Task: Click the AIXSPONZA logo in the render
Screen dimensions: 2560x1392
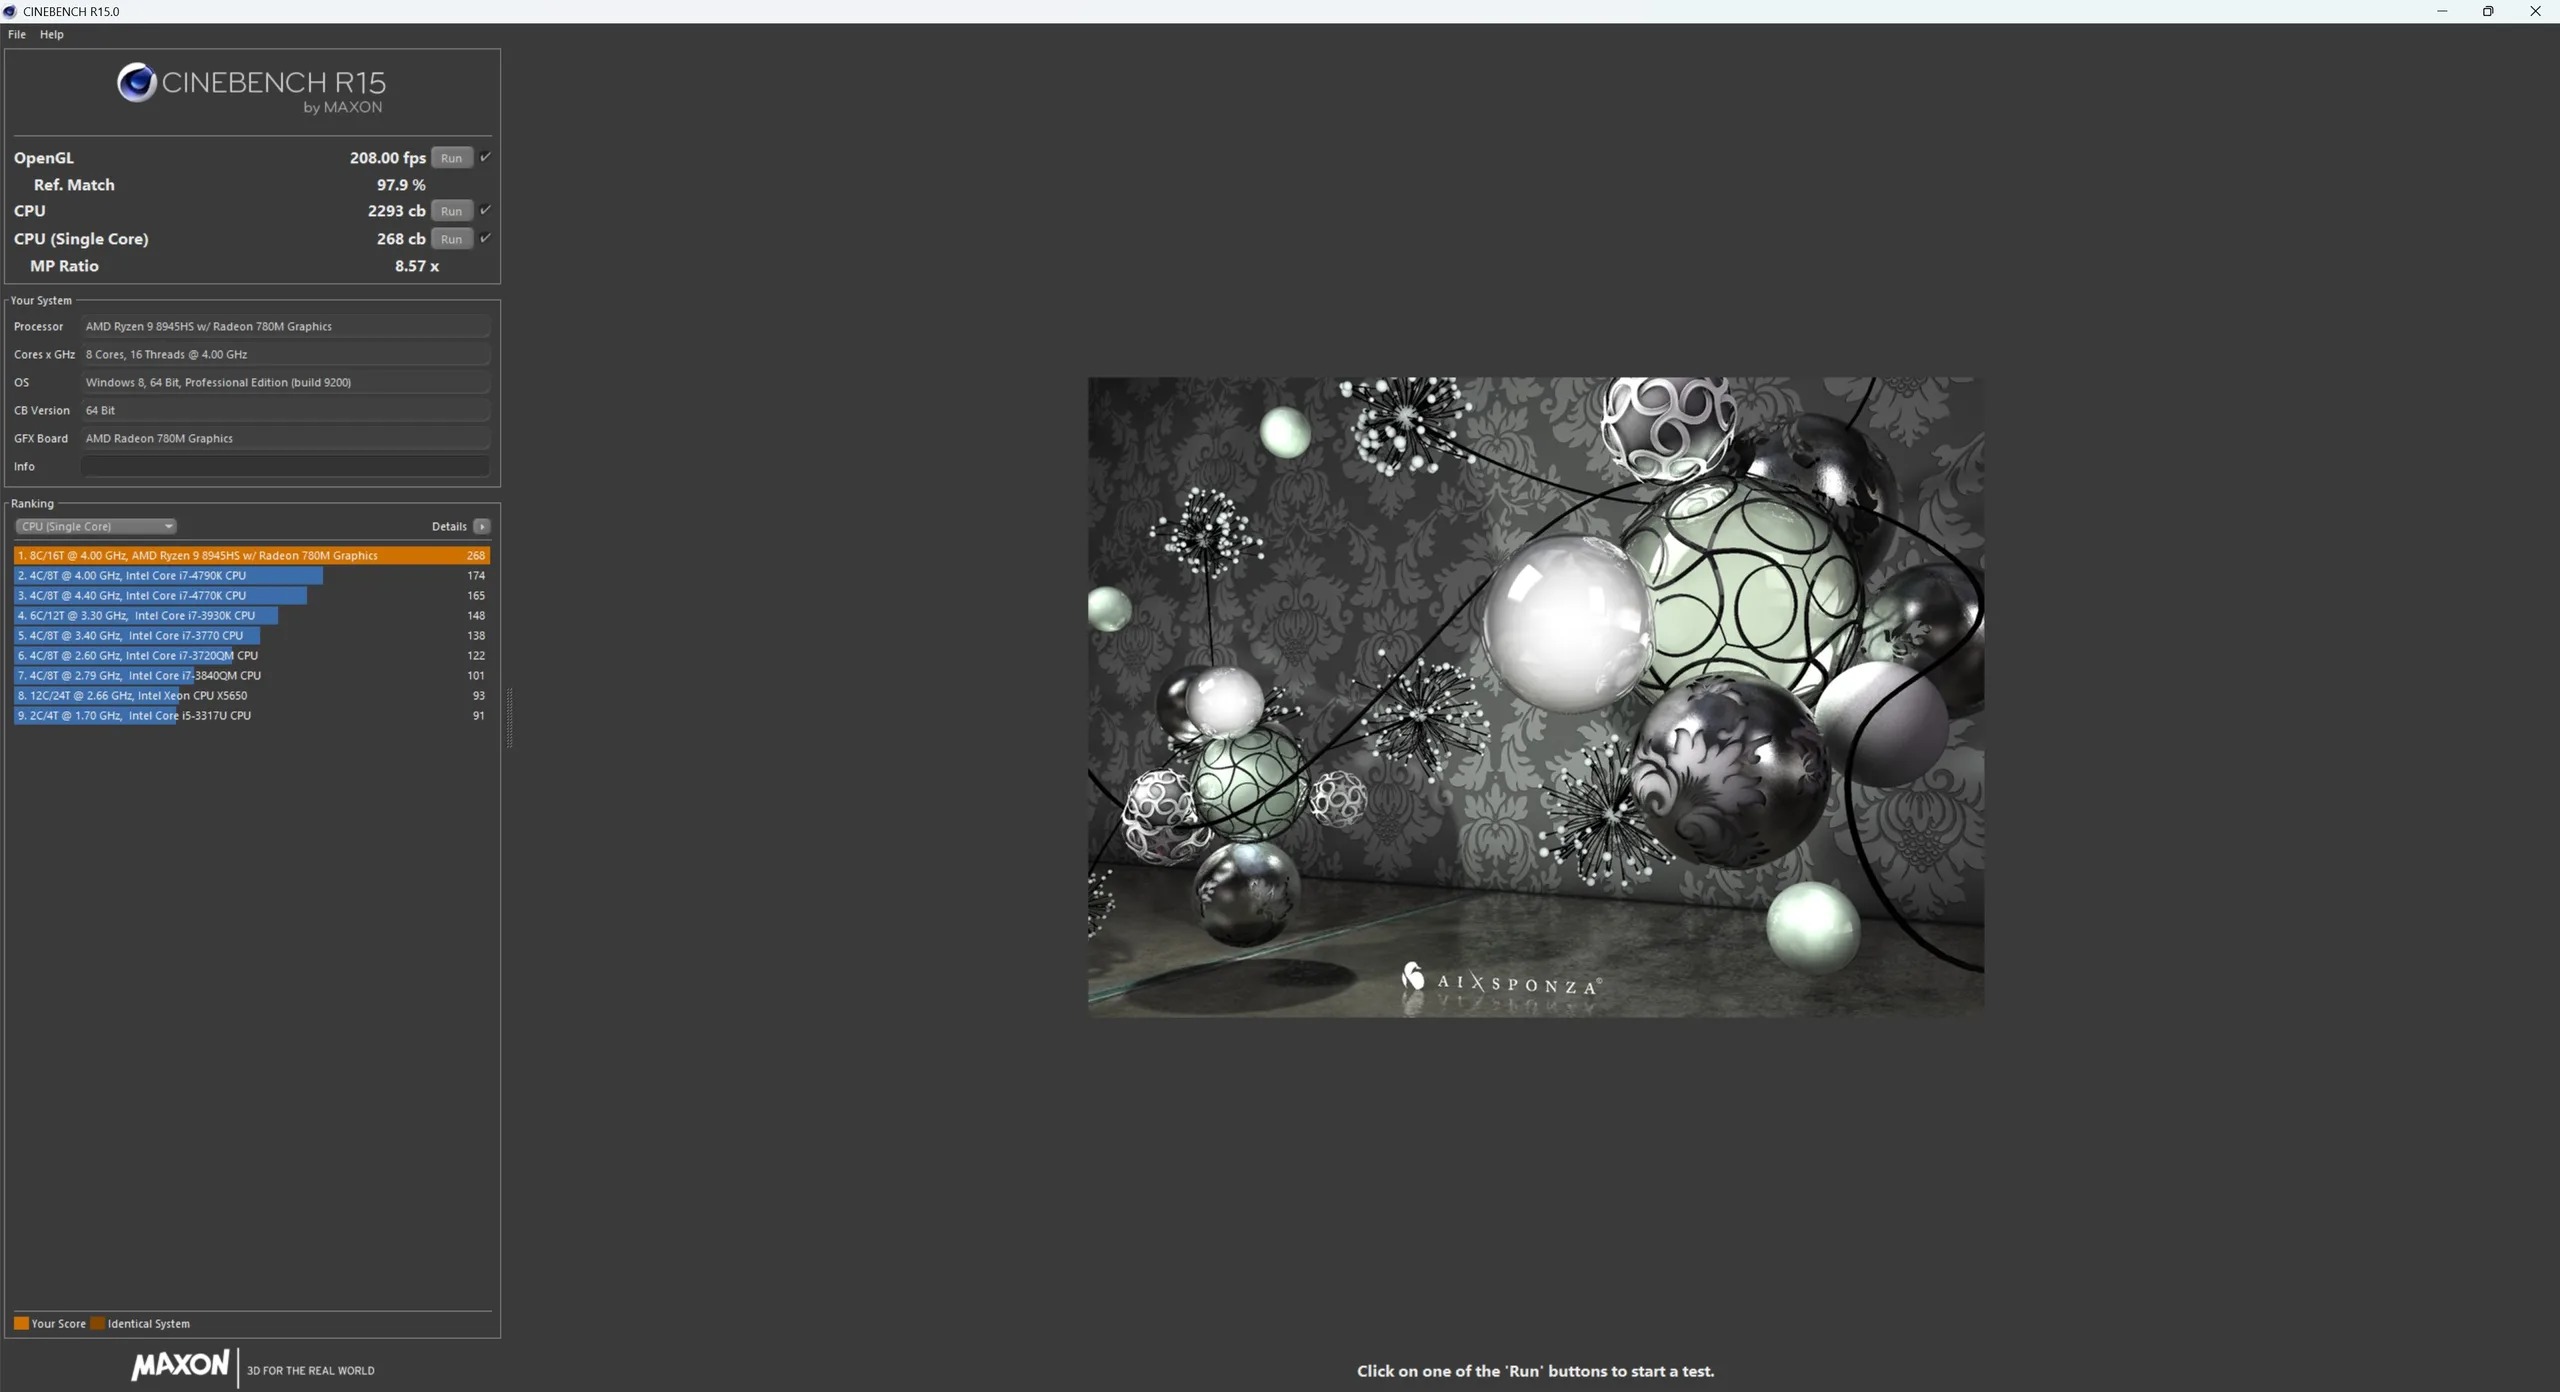Action: click(x=1502, y=981)
